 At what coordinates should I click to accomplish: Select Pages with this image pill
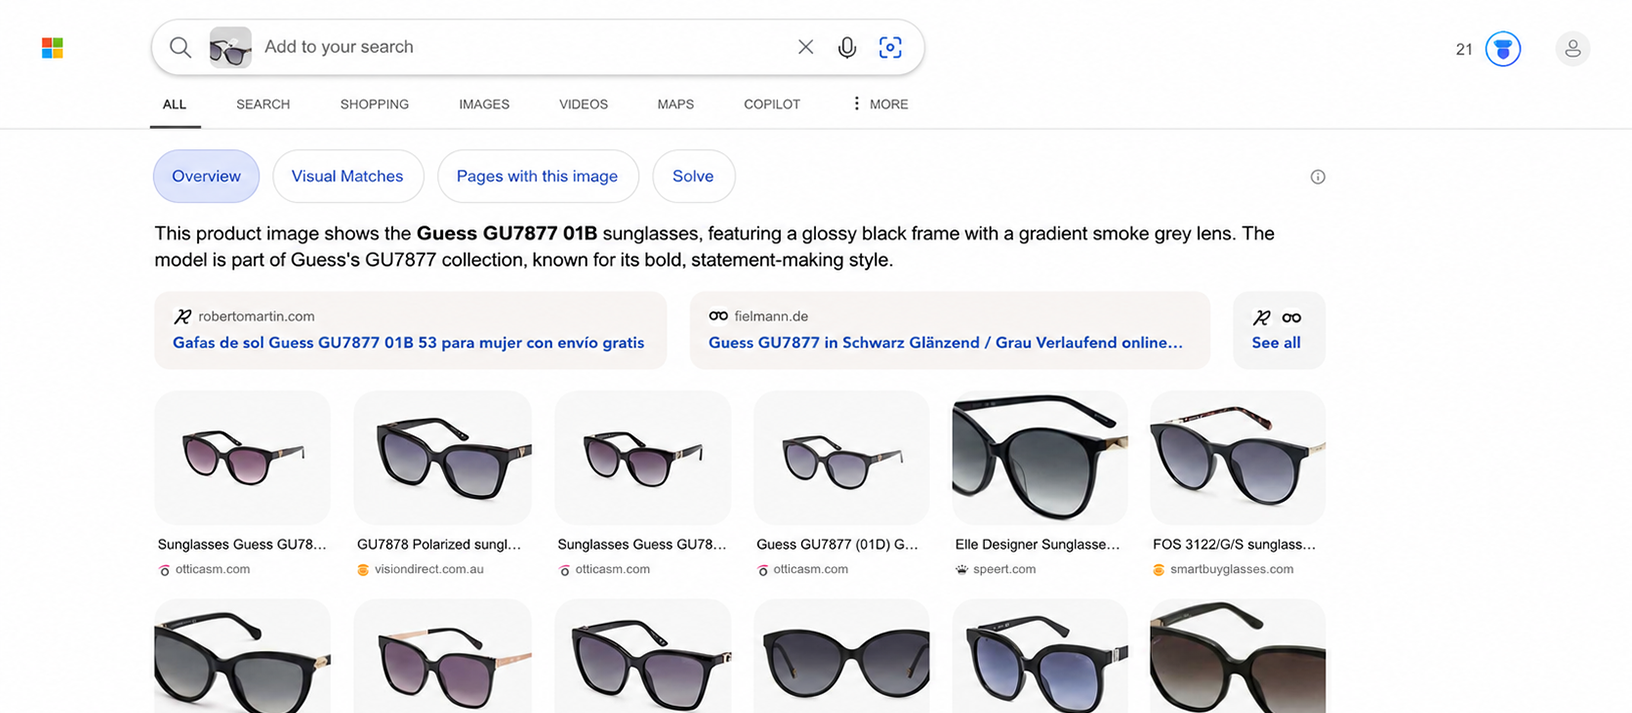click(x=537, y=176)
